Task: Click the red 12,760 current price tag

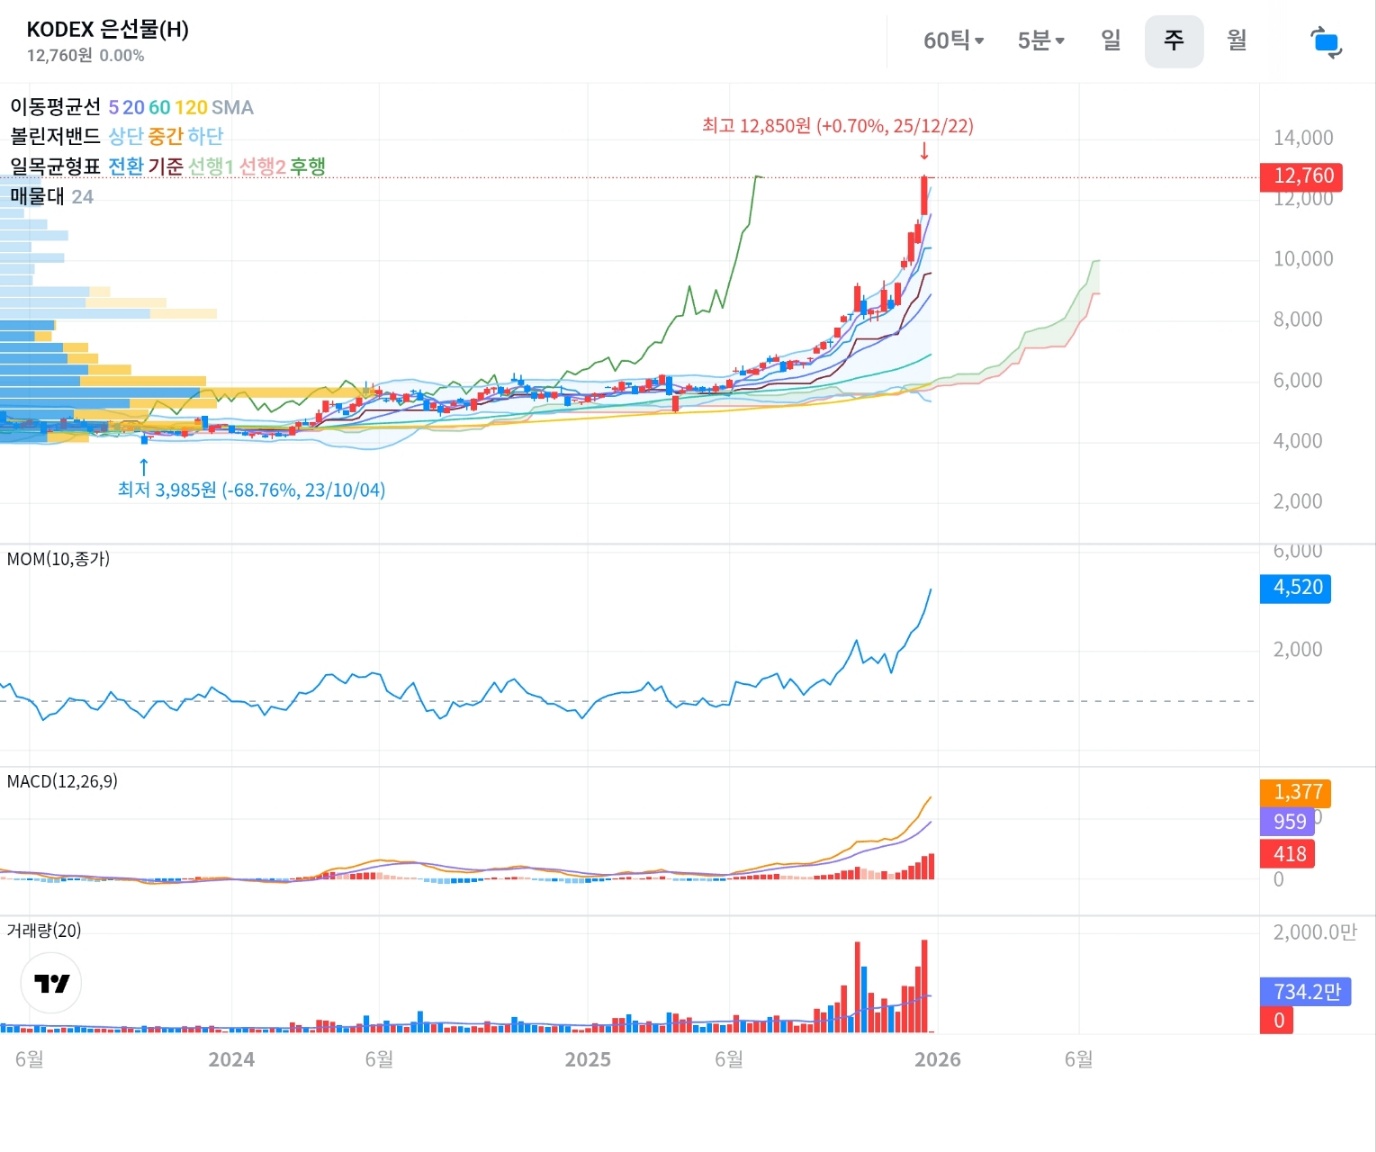Action: pos(1301,177)
